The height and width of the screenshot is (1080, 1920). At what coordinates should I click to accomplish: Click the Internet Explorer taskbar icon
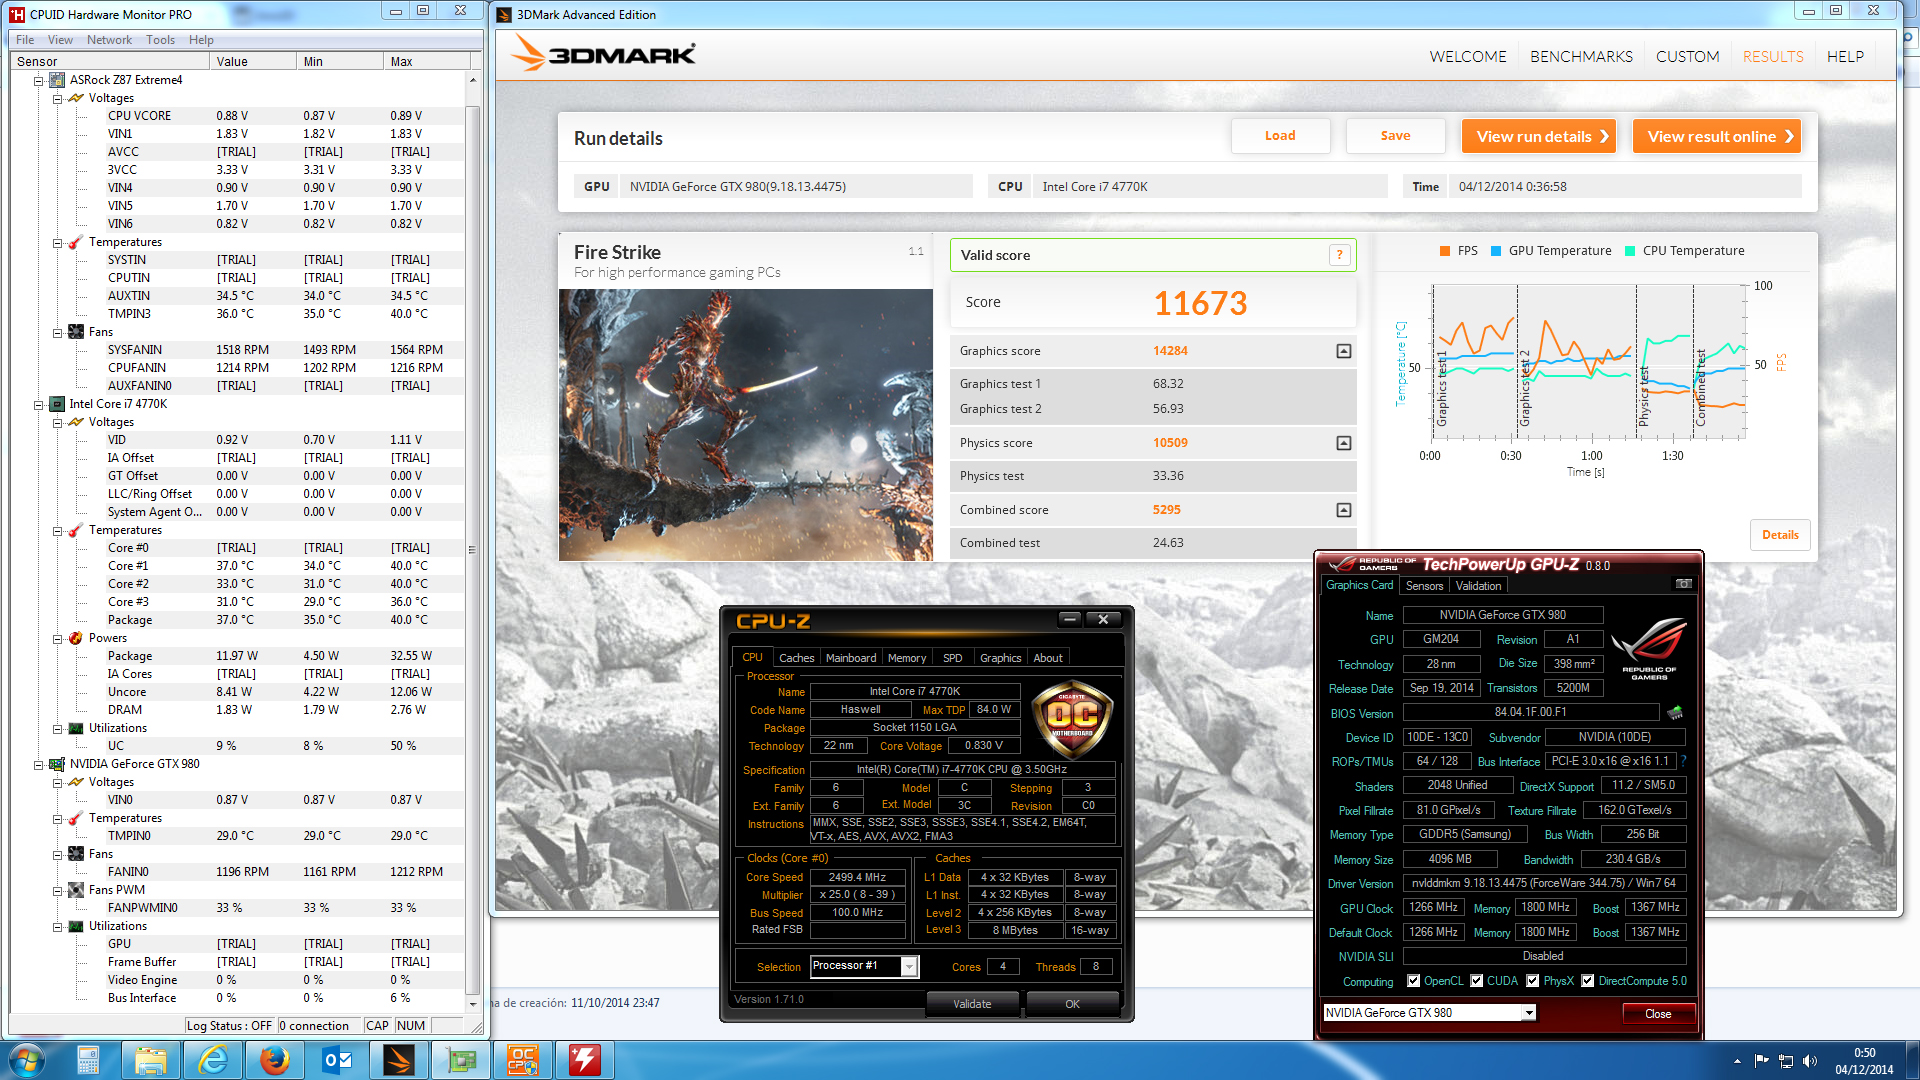pos(213,1060)
